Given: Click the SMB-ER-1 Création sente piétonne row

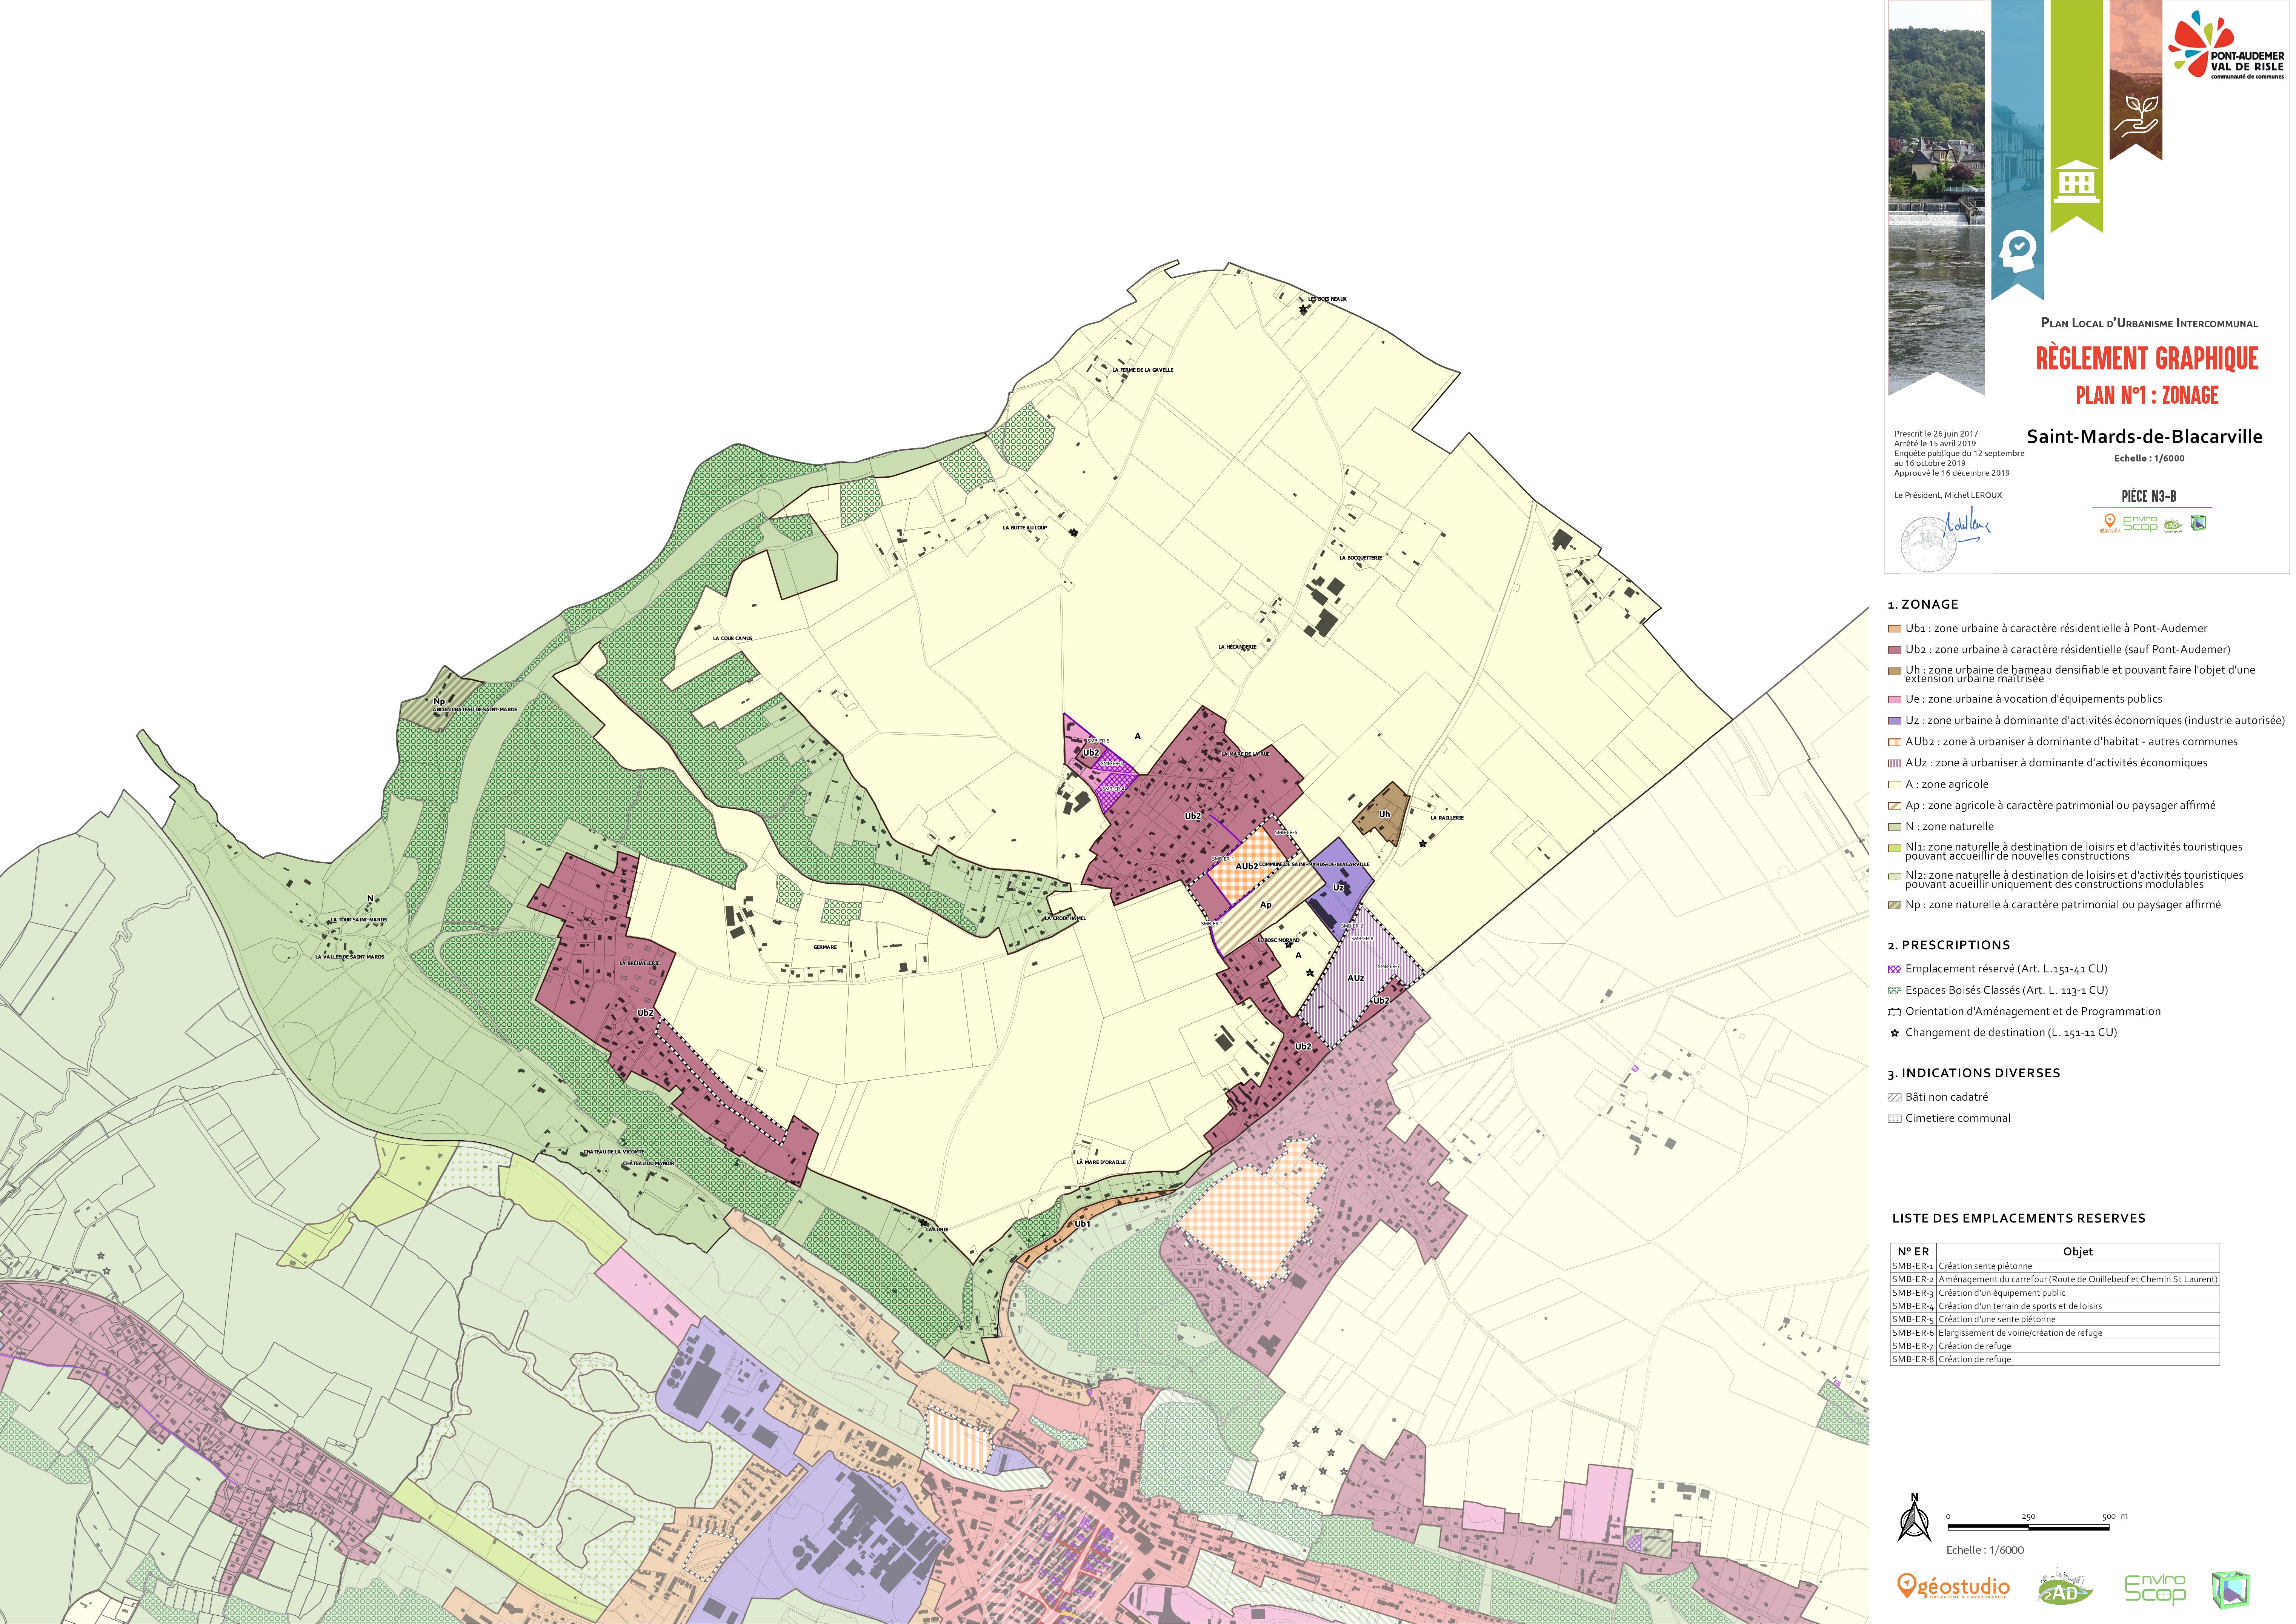Looking at the screenshot, I should click(x=2055, y=1266).
